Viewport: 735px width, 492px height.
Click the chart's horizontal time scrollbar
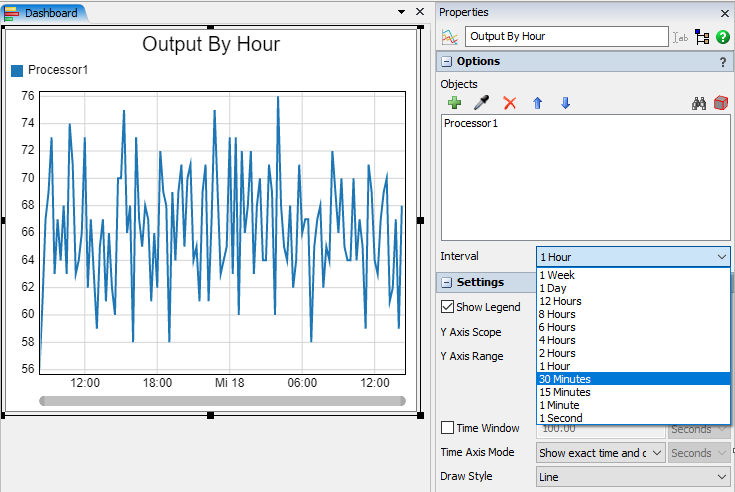(x=222, y=401)
